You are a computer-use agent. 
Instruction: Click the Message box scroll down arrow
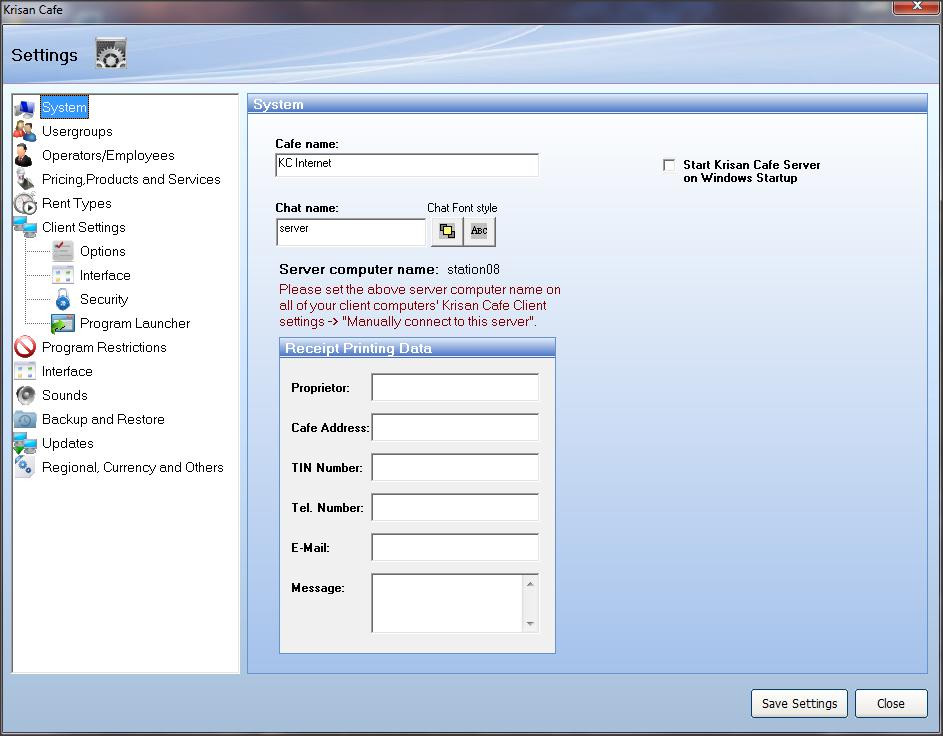(x=530, y=624)
